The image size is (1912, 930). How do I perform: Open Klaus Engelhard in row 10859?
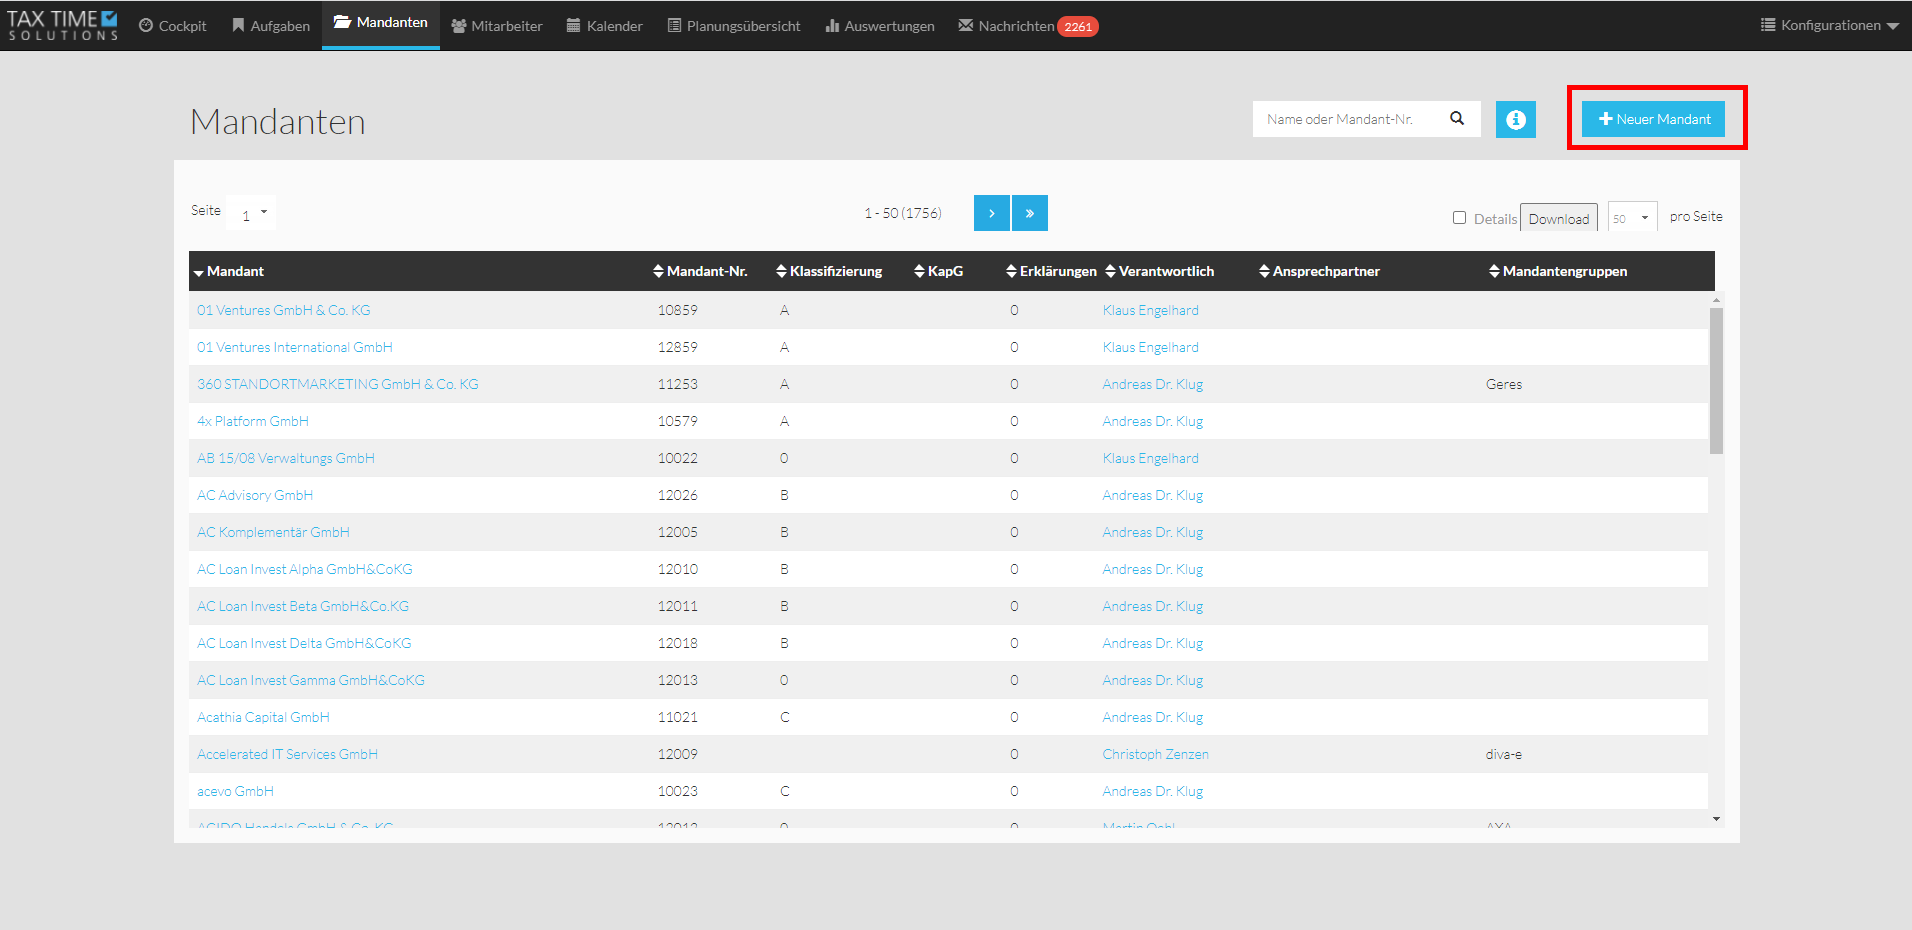1151,310
